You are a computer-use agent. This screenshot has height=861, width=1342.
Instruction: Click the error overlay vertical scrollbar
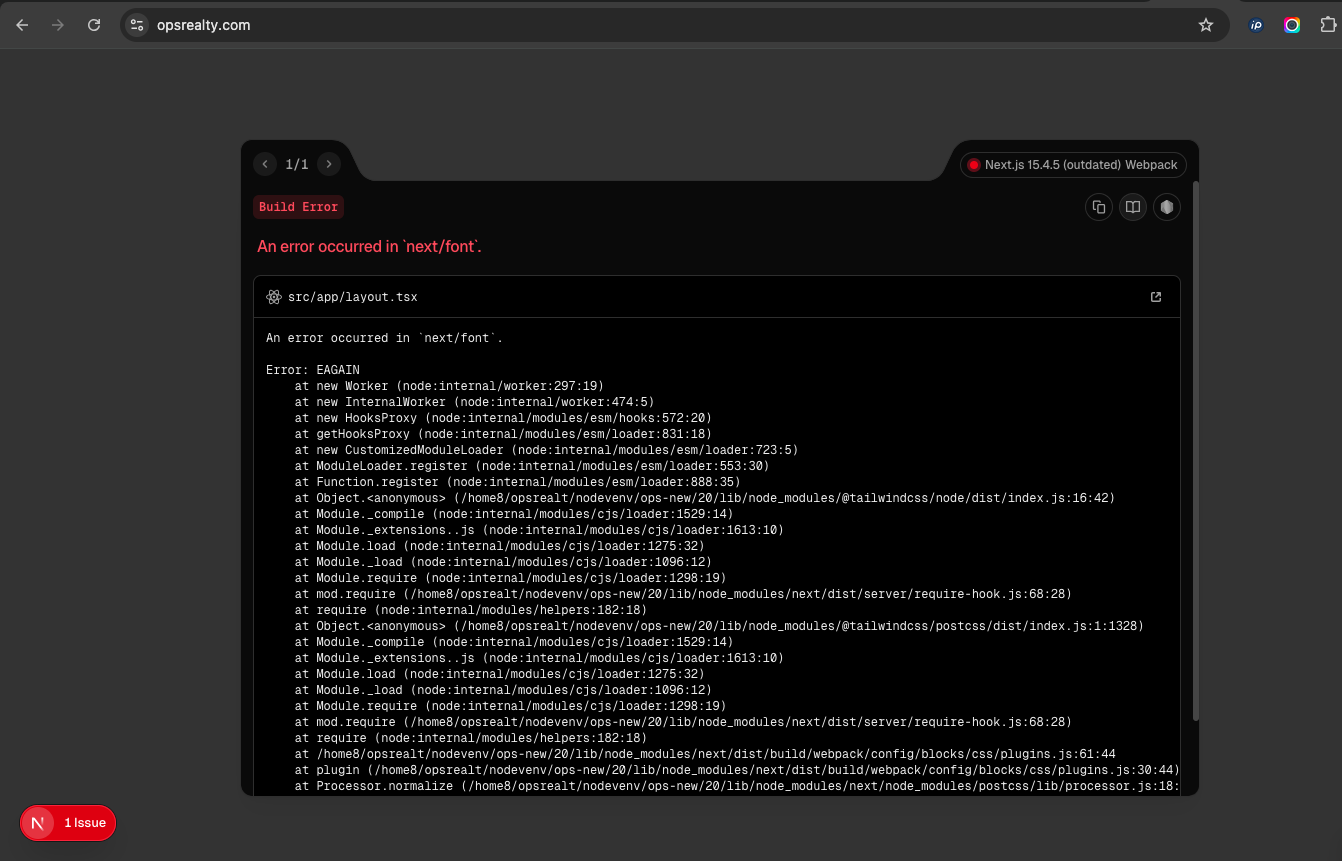1195,450
